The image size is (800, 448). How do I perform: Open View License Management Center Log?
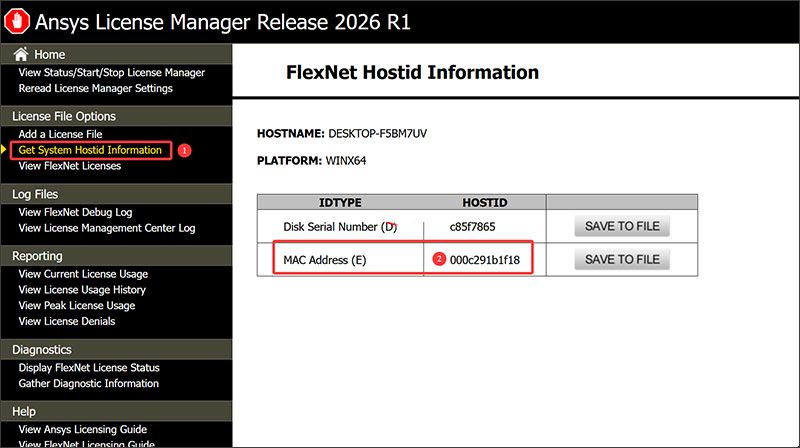[x=107, y=228]
